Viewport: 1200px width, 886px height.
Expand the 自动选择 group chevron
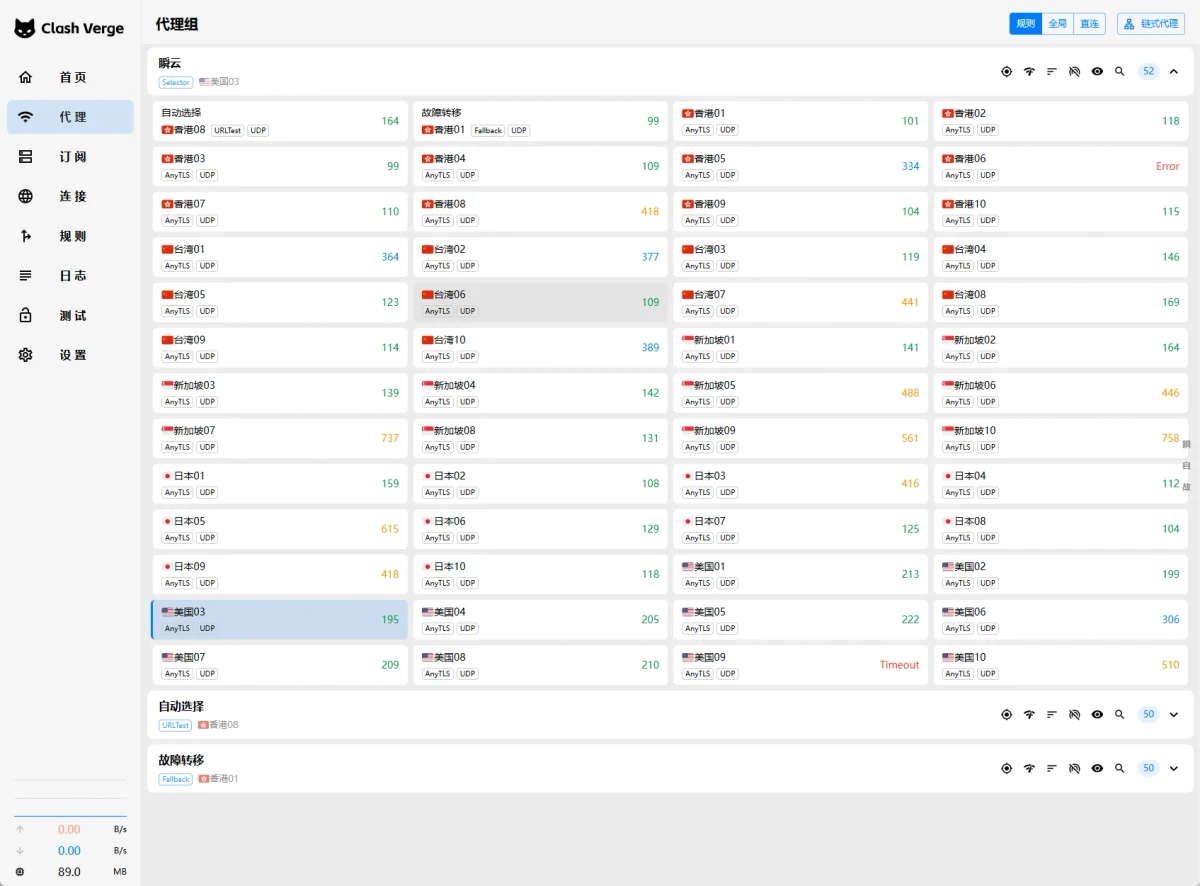coord(1174,715)
